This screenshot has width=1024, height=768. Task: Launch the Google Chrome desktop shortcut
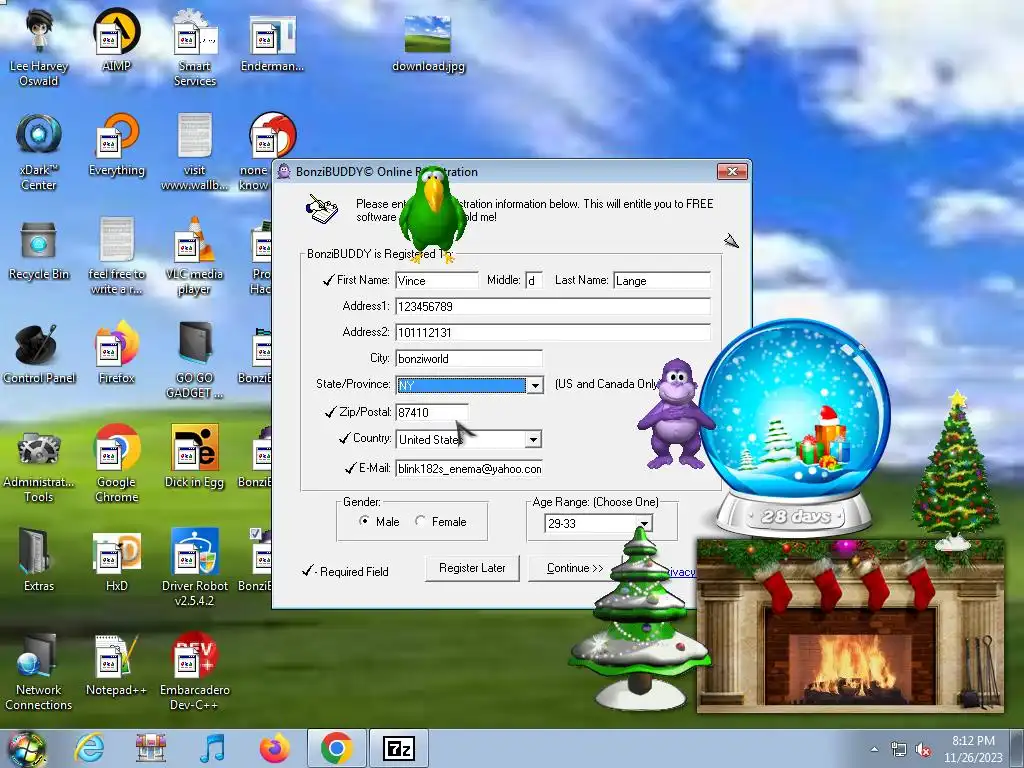click(x=116, y=464)
